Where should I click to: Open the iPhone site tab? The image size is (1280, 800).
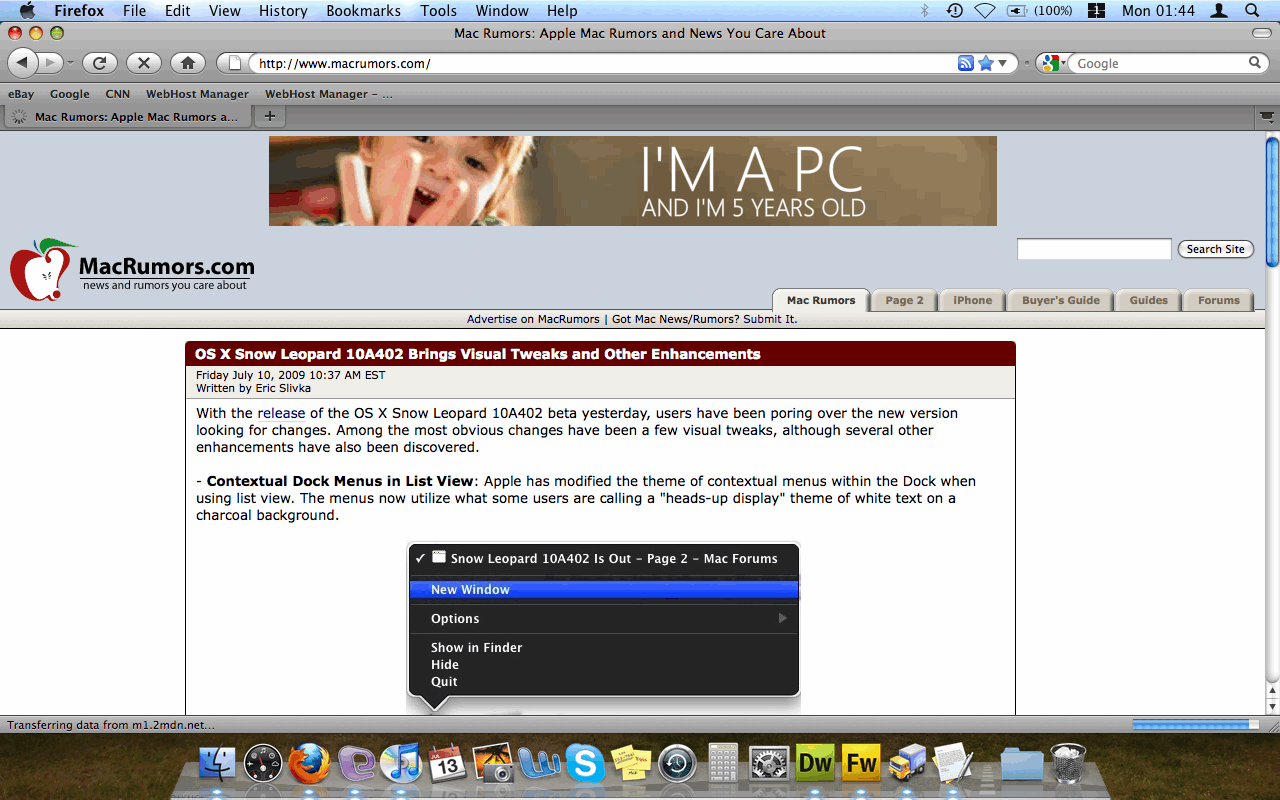coord(972,300)
